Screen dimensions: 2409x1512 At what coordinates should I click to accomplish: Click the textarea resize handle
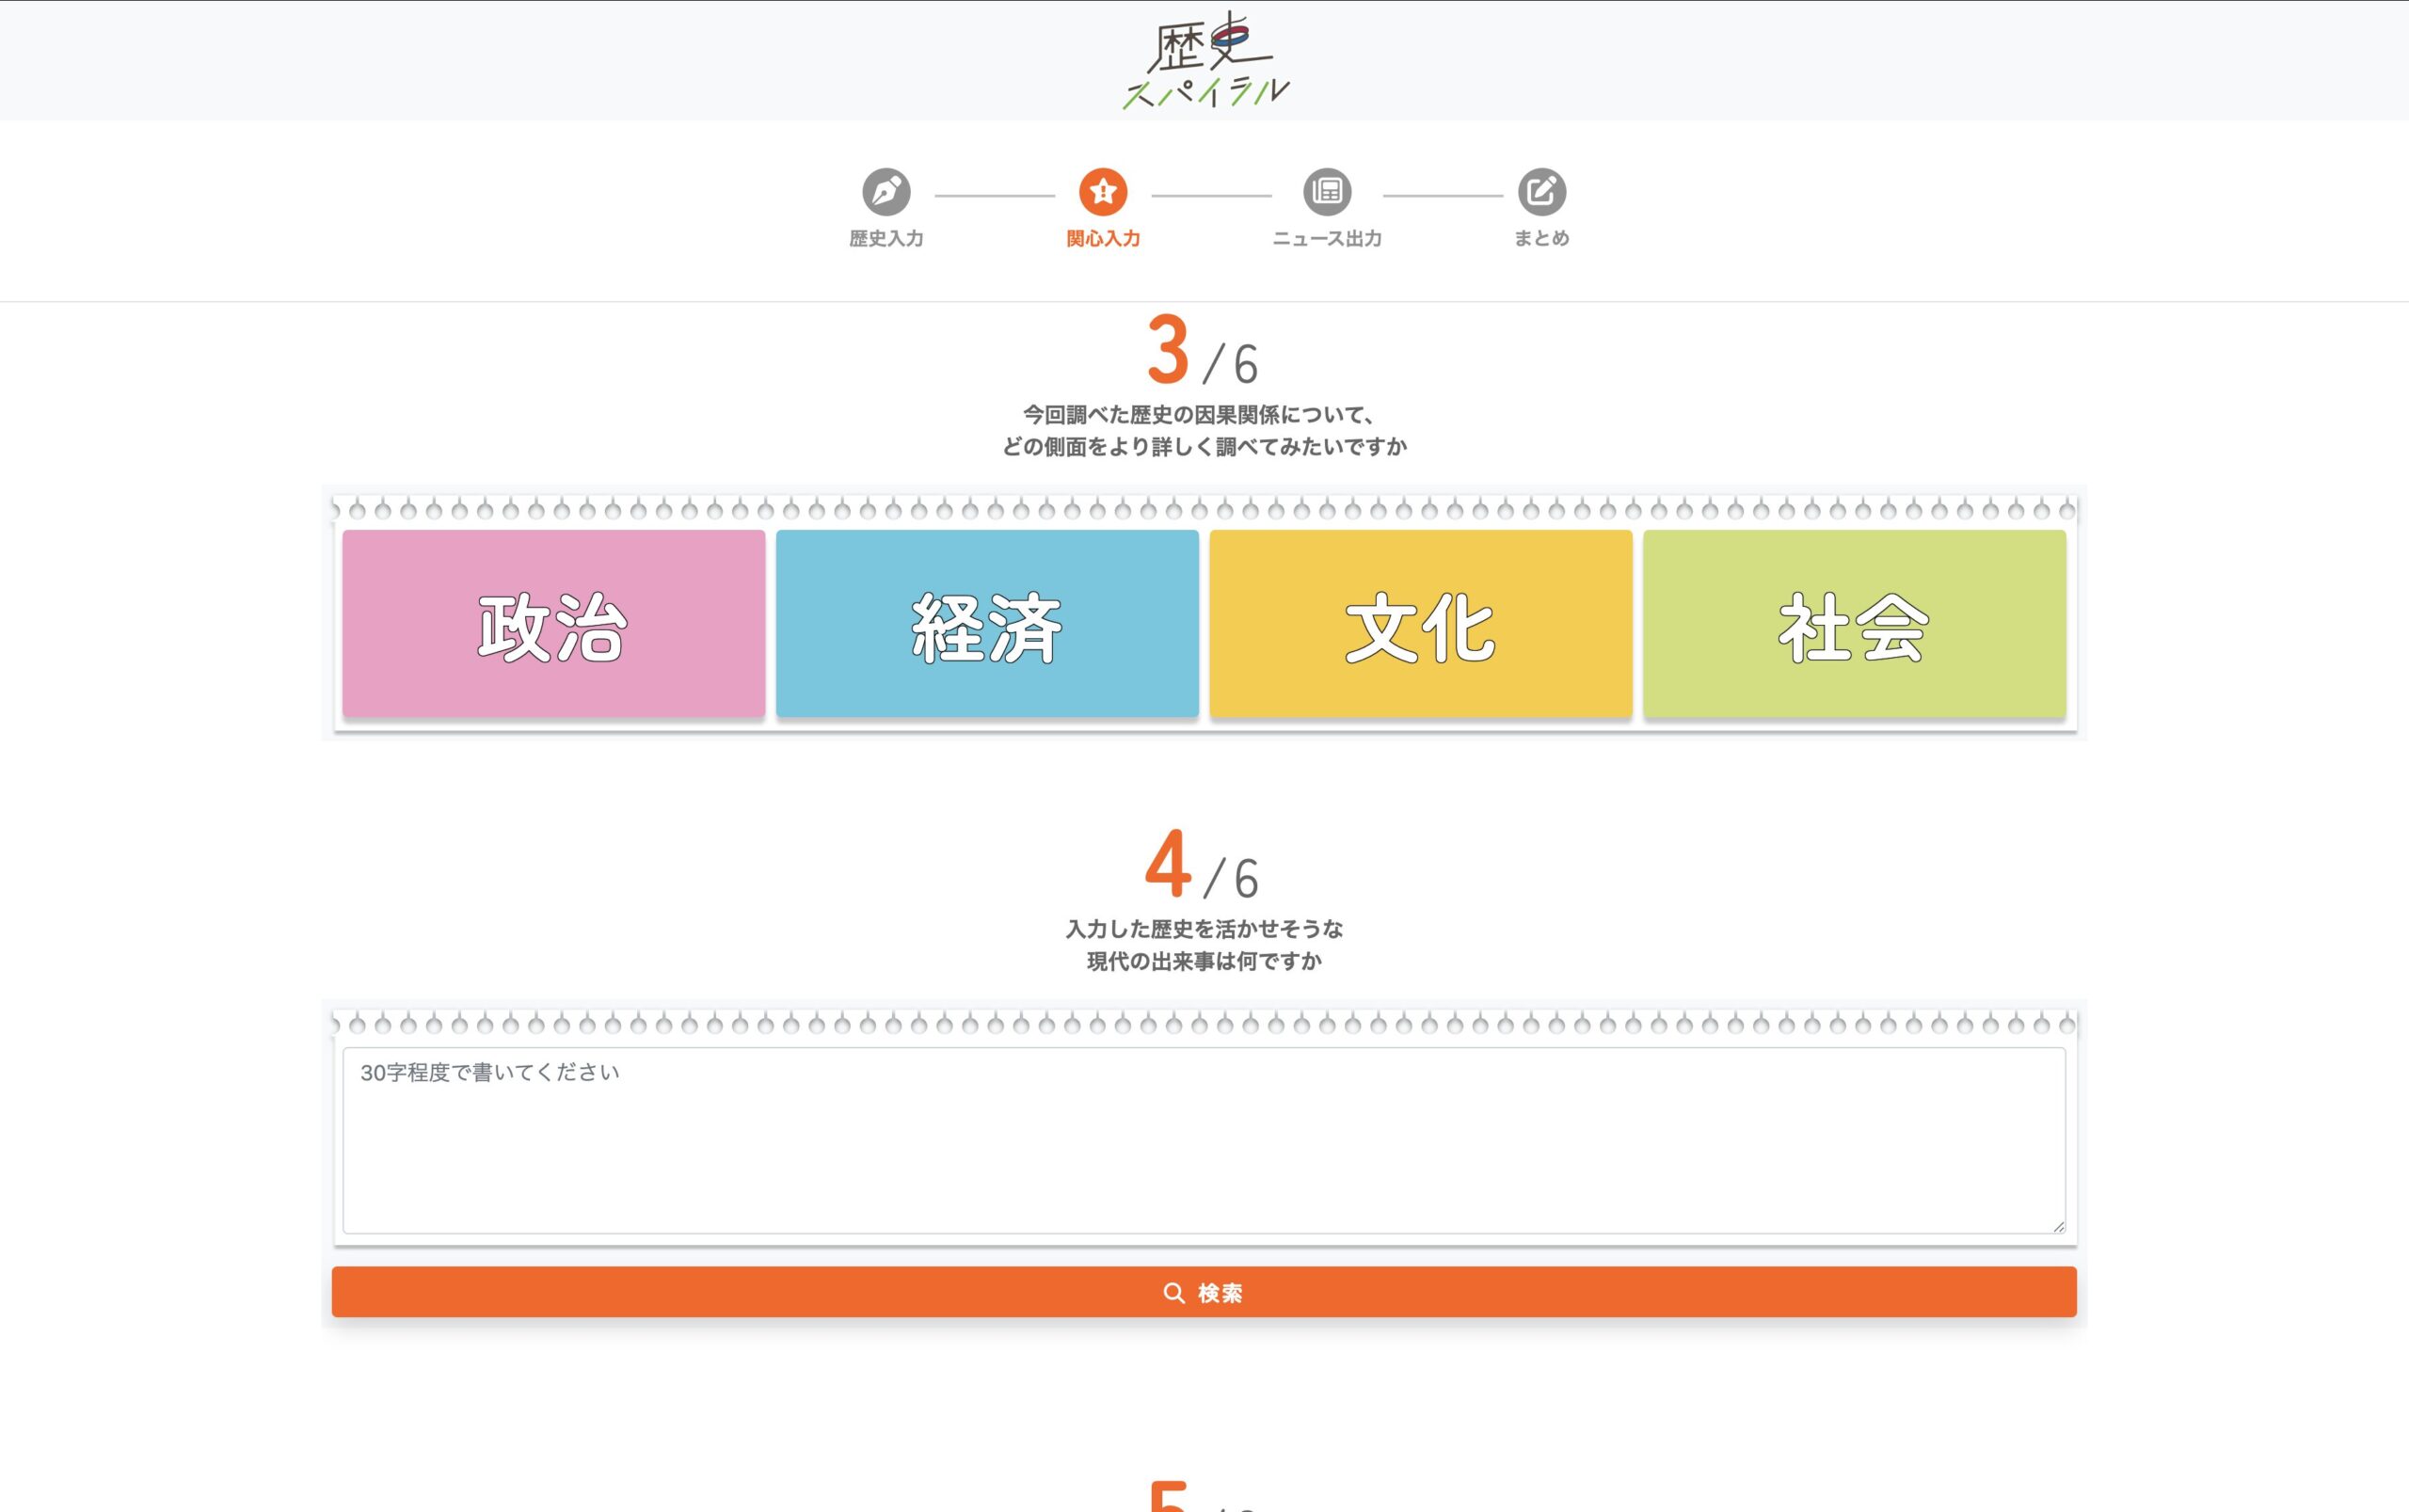[x=2058, y=1226]
